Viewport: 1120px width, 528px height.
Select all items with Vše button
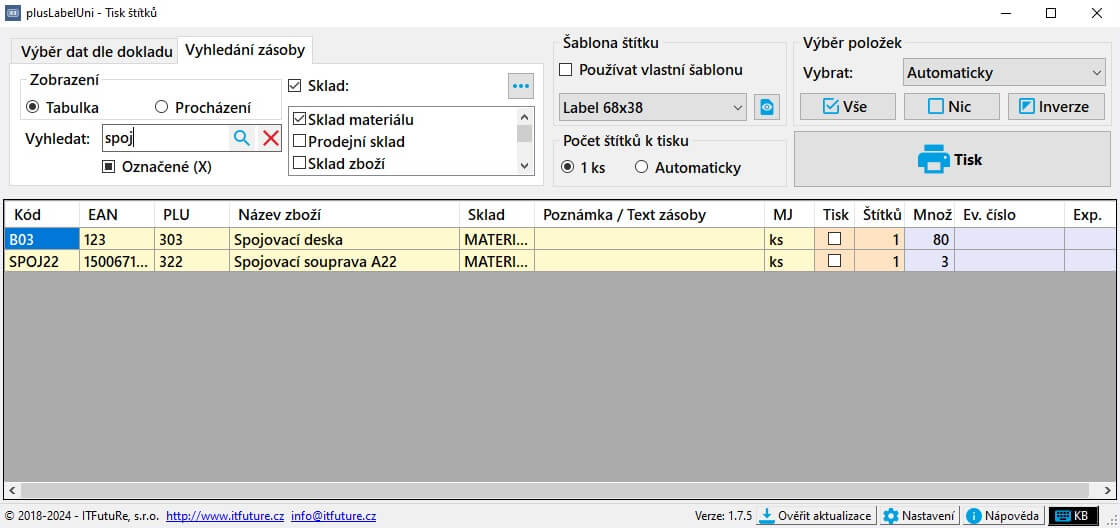click(x=847, y=106)
